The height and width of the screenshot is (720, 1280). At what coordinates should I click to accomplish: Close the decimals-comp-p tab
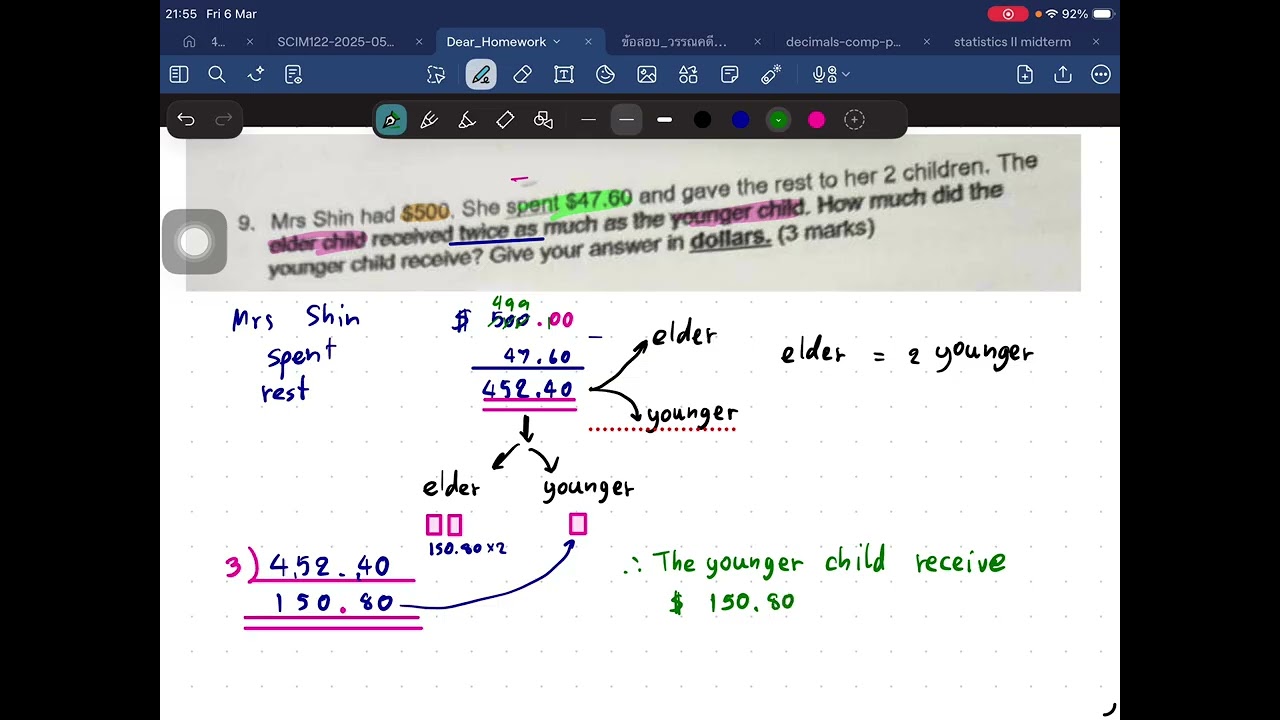(927, 42)
